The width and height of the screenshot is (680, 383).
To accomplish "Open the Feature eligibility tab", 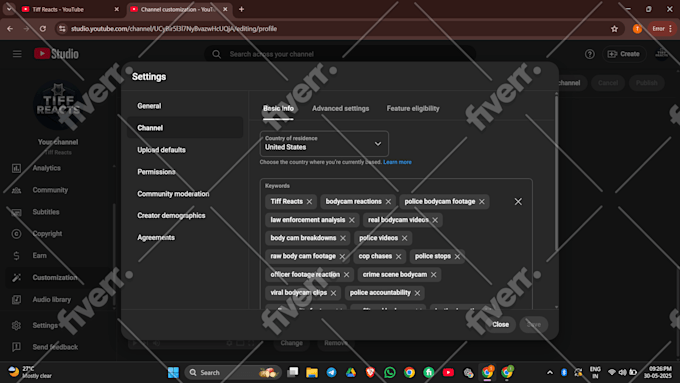I will pos(413,108).
